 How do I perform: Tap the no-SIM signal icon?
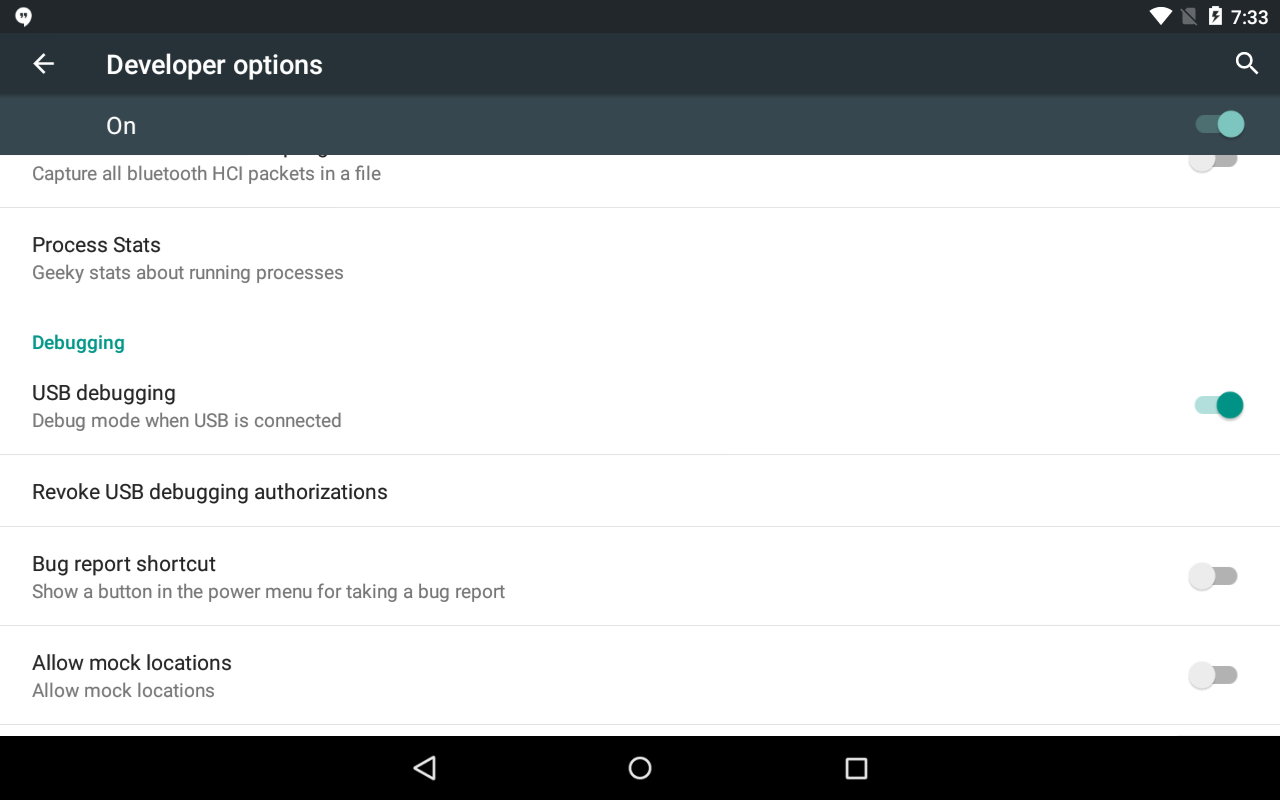pyautogui.click(x=1189, y=16)
